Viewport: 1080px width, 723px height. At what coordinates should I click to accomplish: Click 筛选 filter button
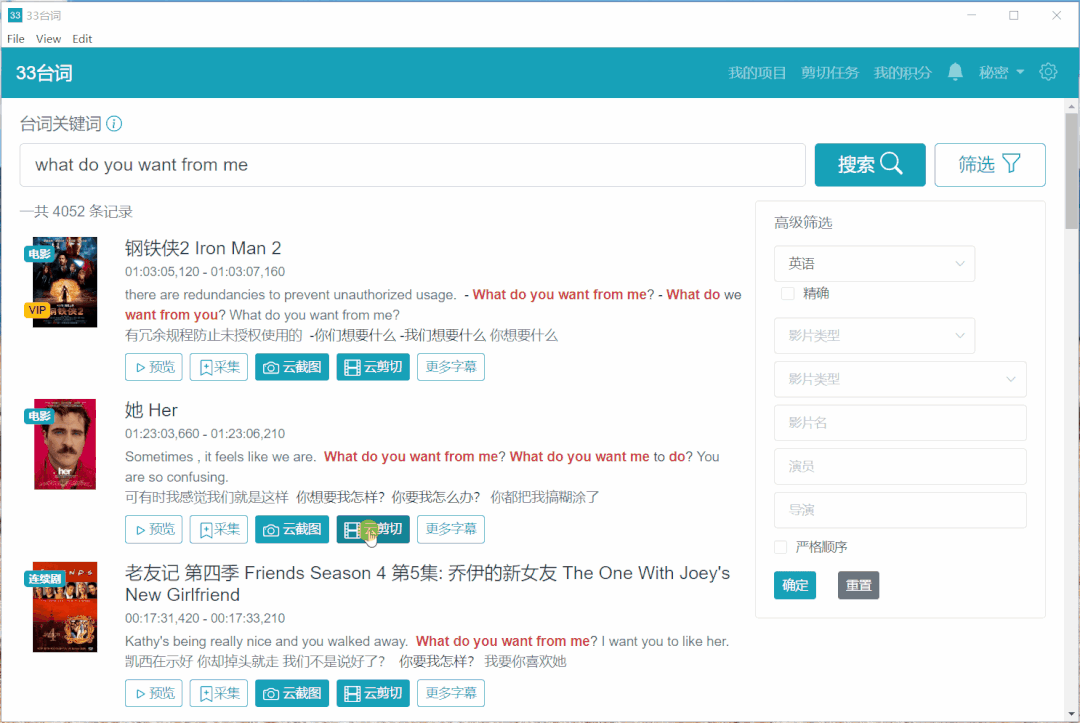click(989, 165)
